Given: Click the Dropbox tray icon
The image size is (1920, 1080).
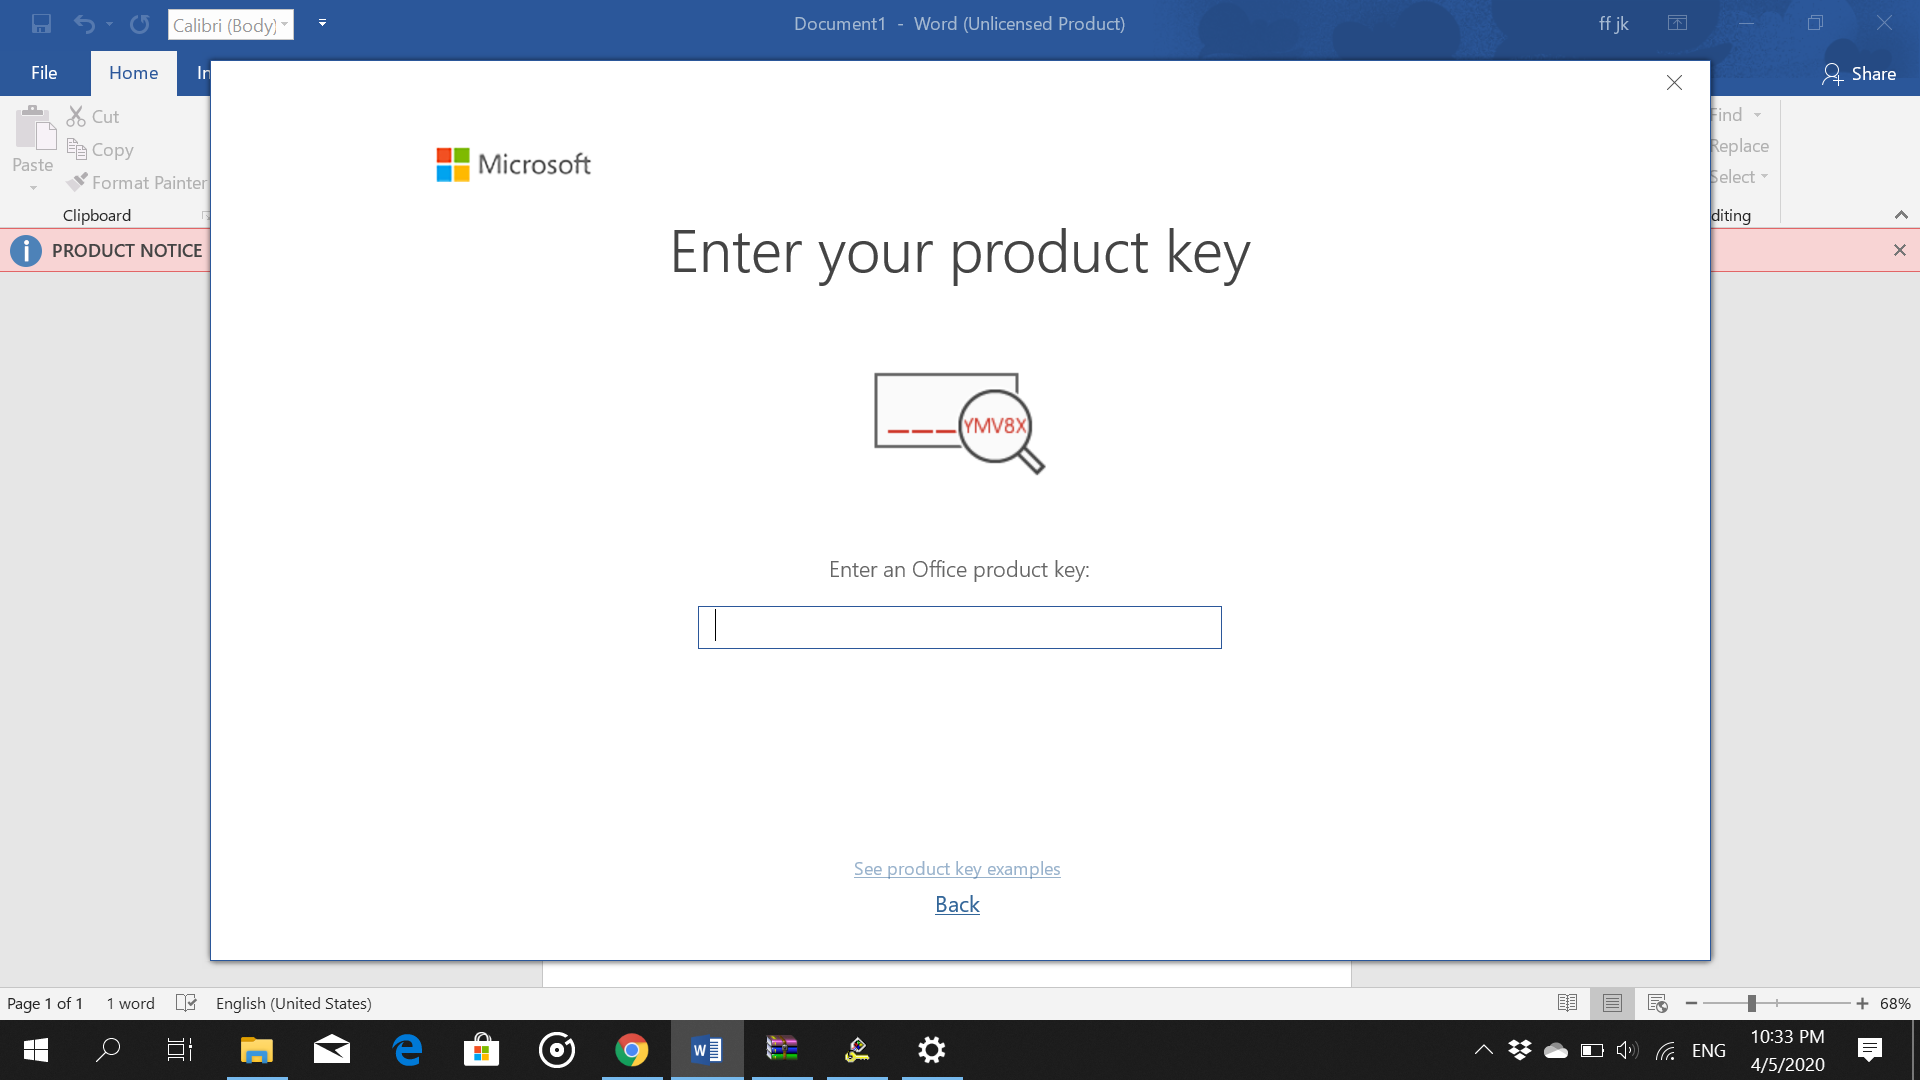Looking at the screenshot, I should 1520,1050.
